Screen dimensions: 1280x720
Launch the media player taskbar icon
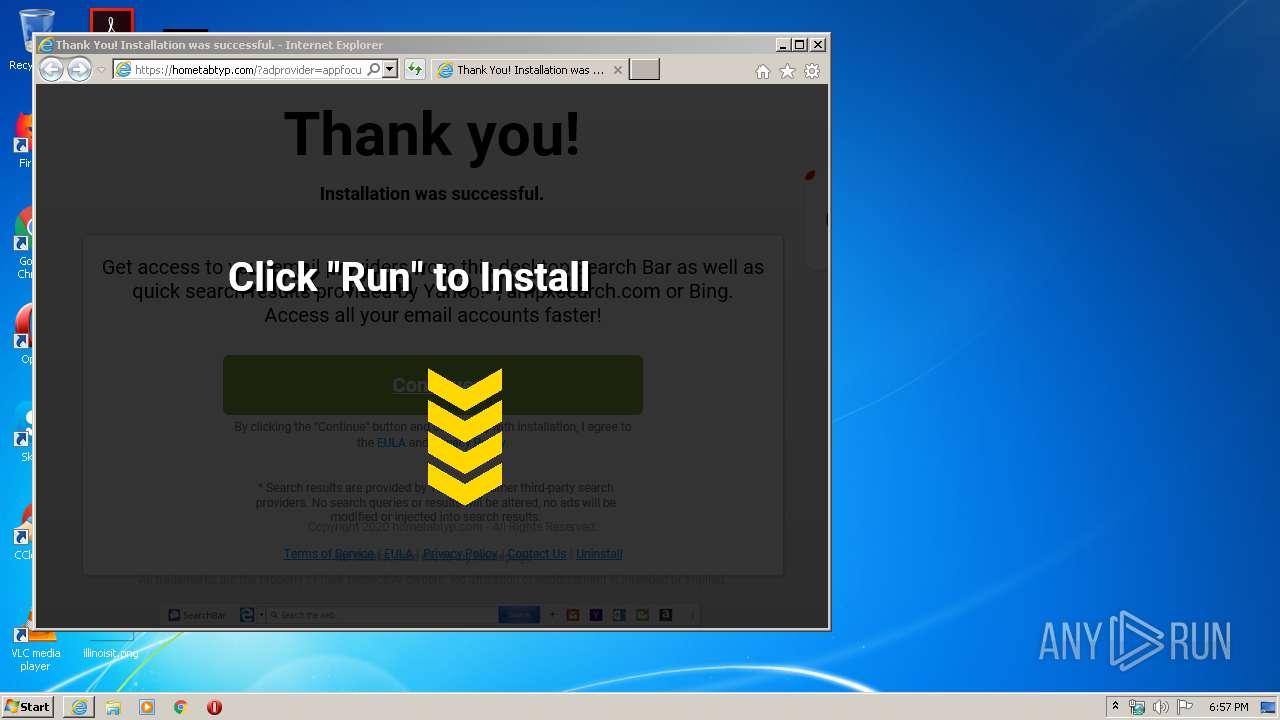click(147, 707)
